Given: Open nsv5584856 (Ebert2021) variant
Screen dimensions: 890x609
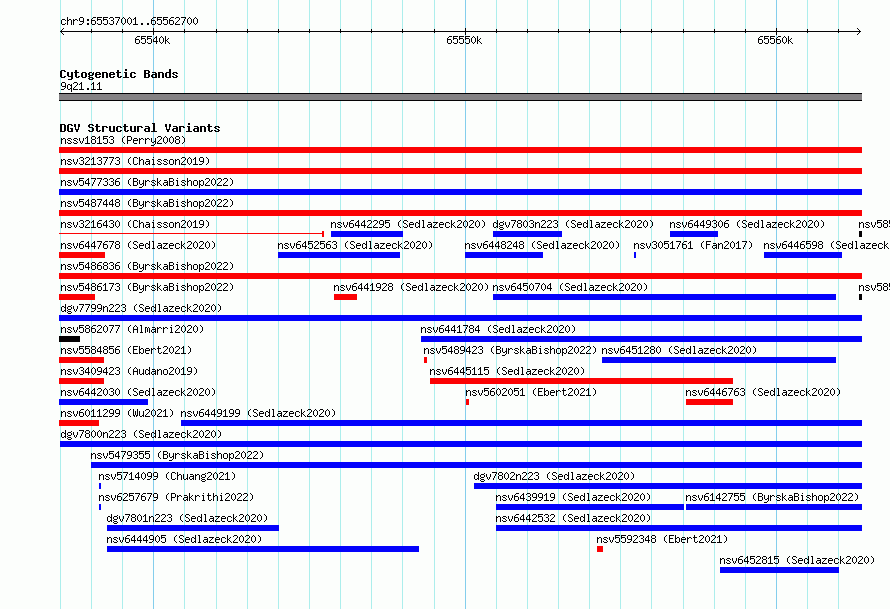Looking at the screenshot, I should 126,350.
